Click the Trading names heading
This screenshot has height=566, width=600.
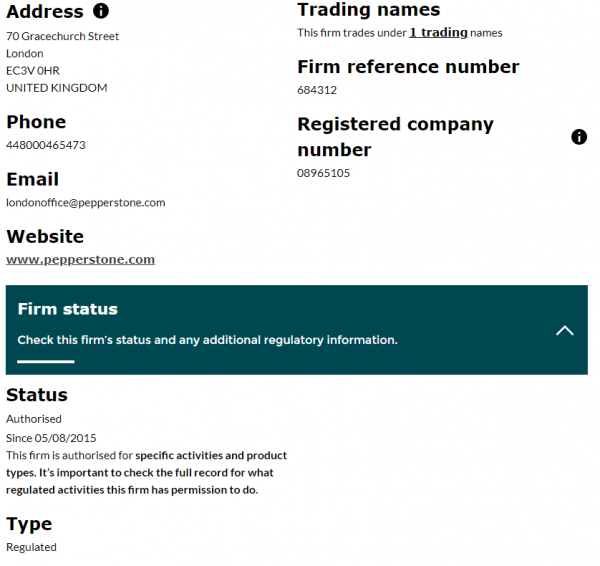coord(368,10)
